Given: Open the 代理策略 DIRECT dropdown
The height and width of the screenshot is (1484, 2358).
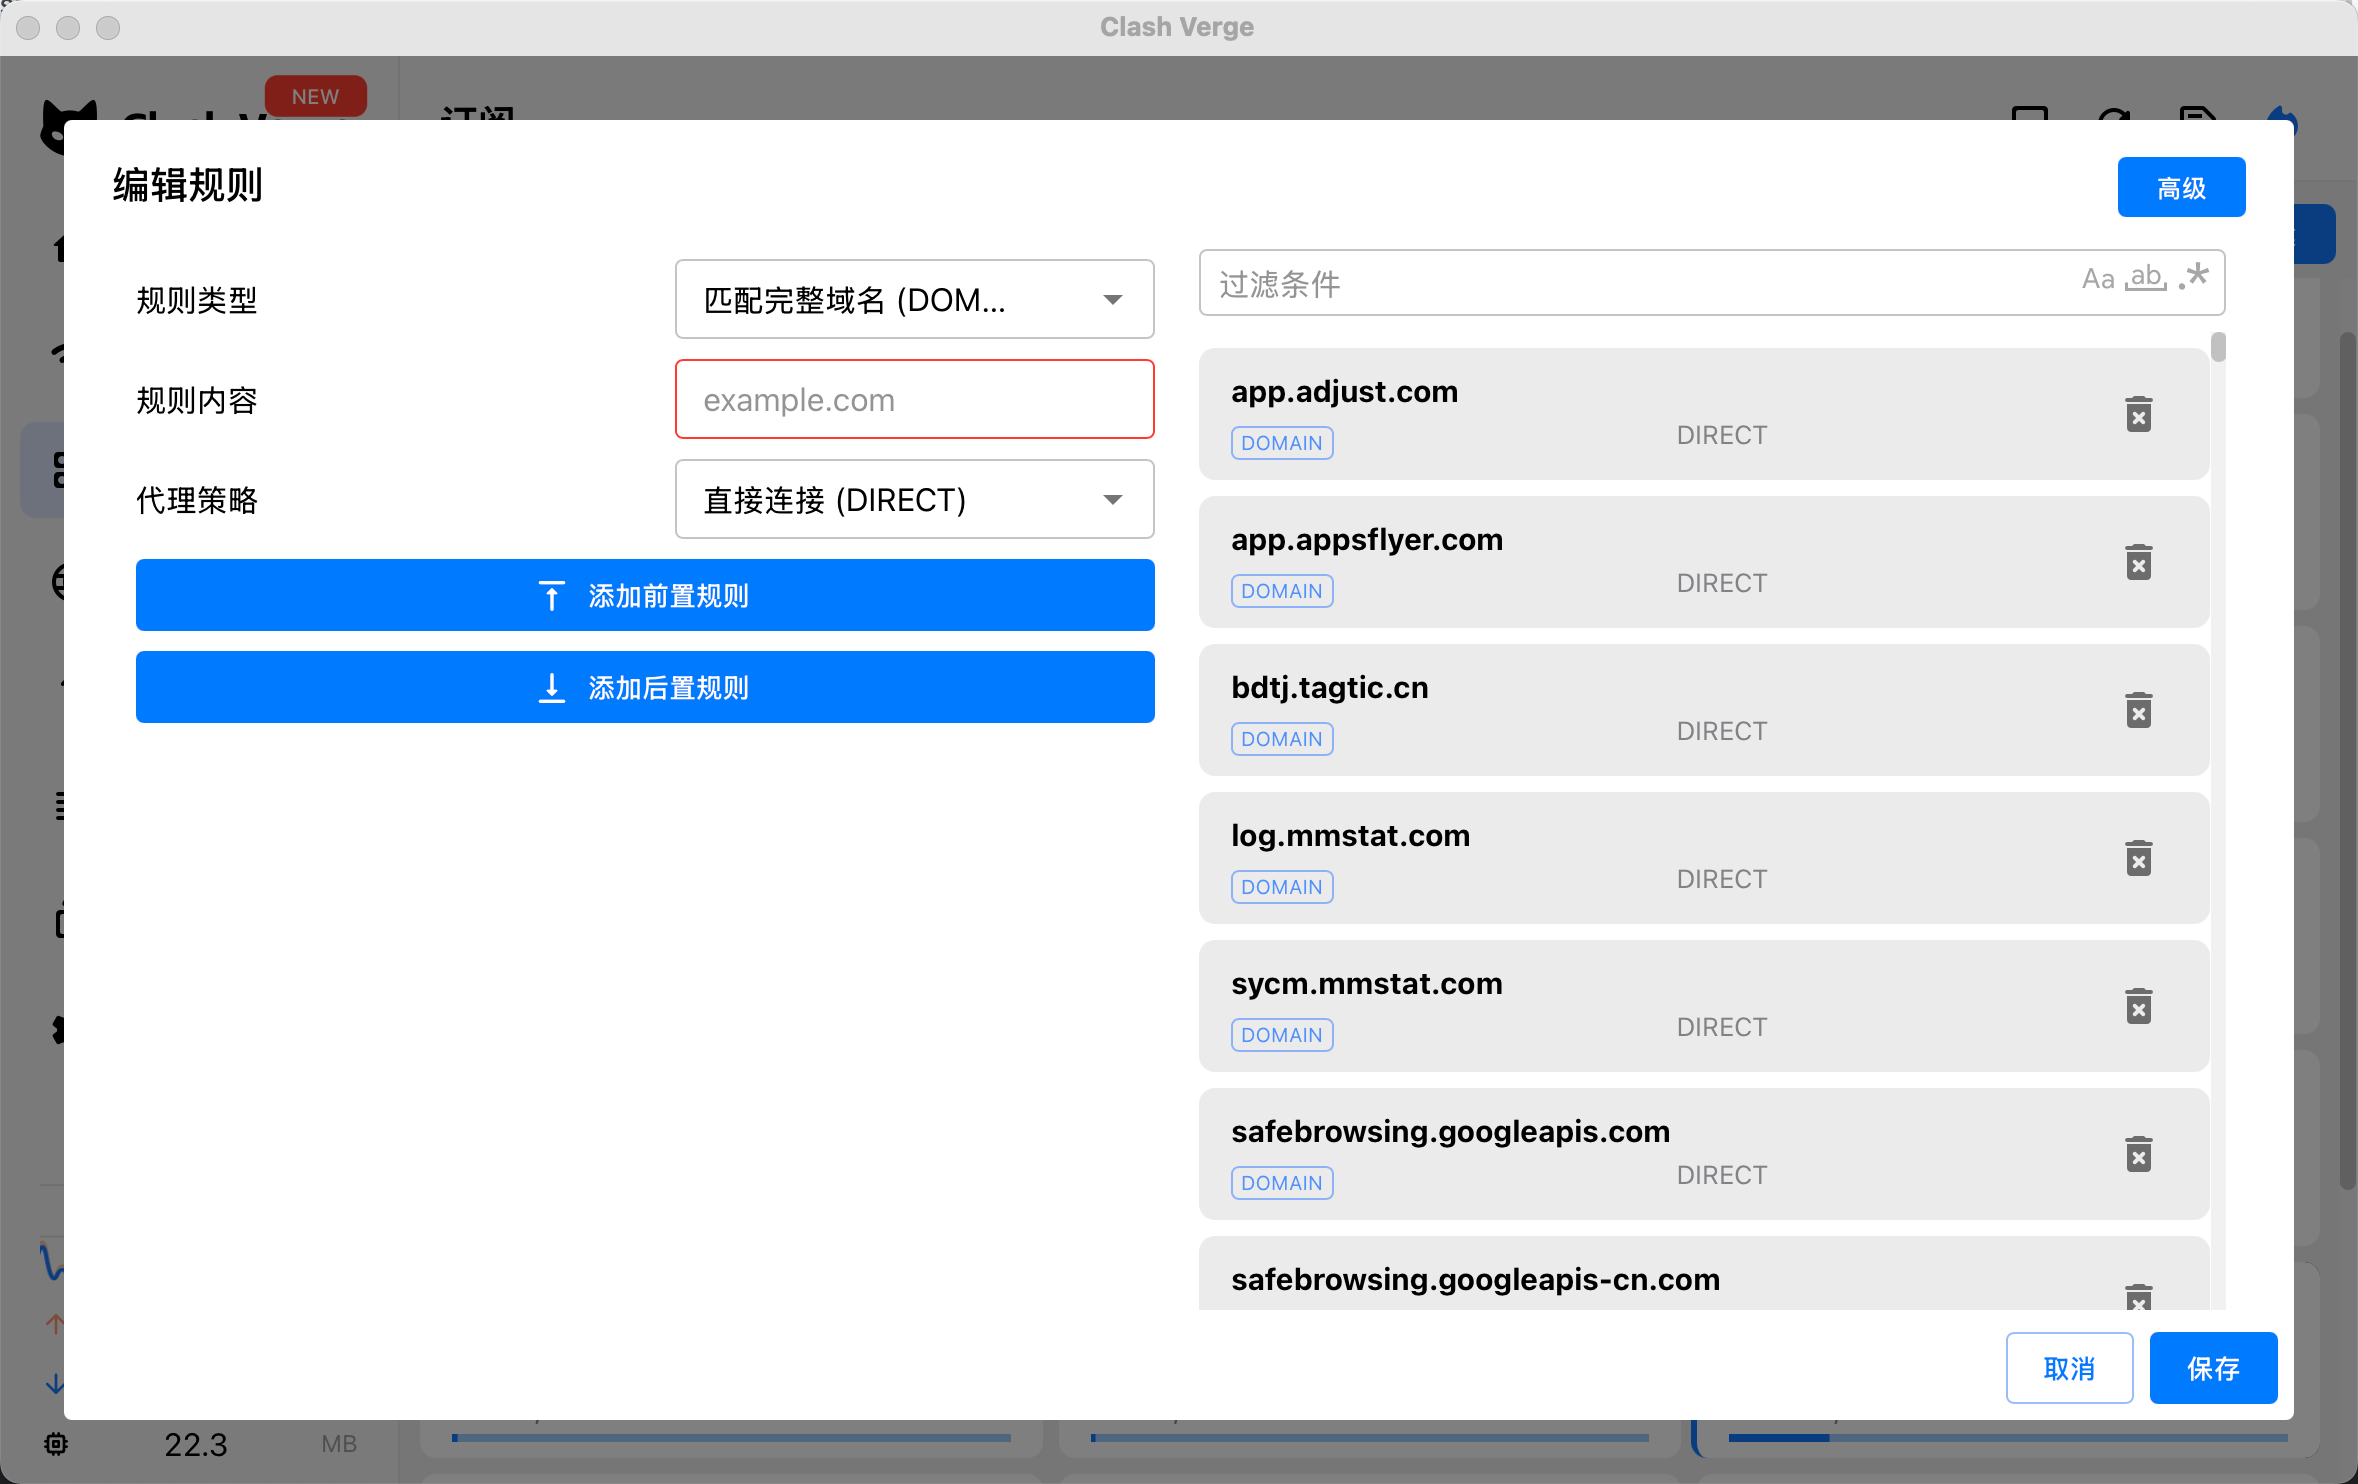Looking at the screenshot, I should tap(914, 499).
